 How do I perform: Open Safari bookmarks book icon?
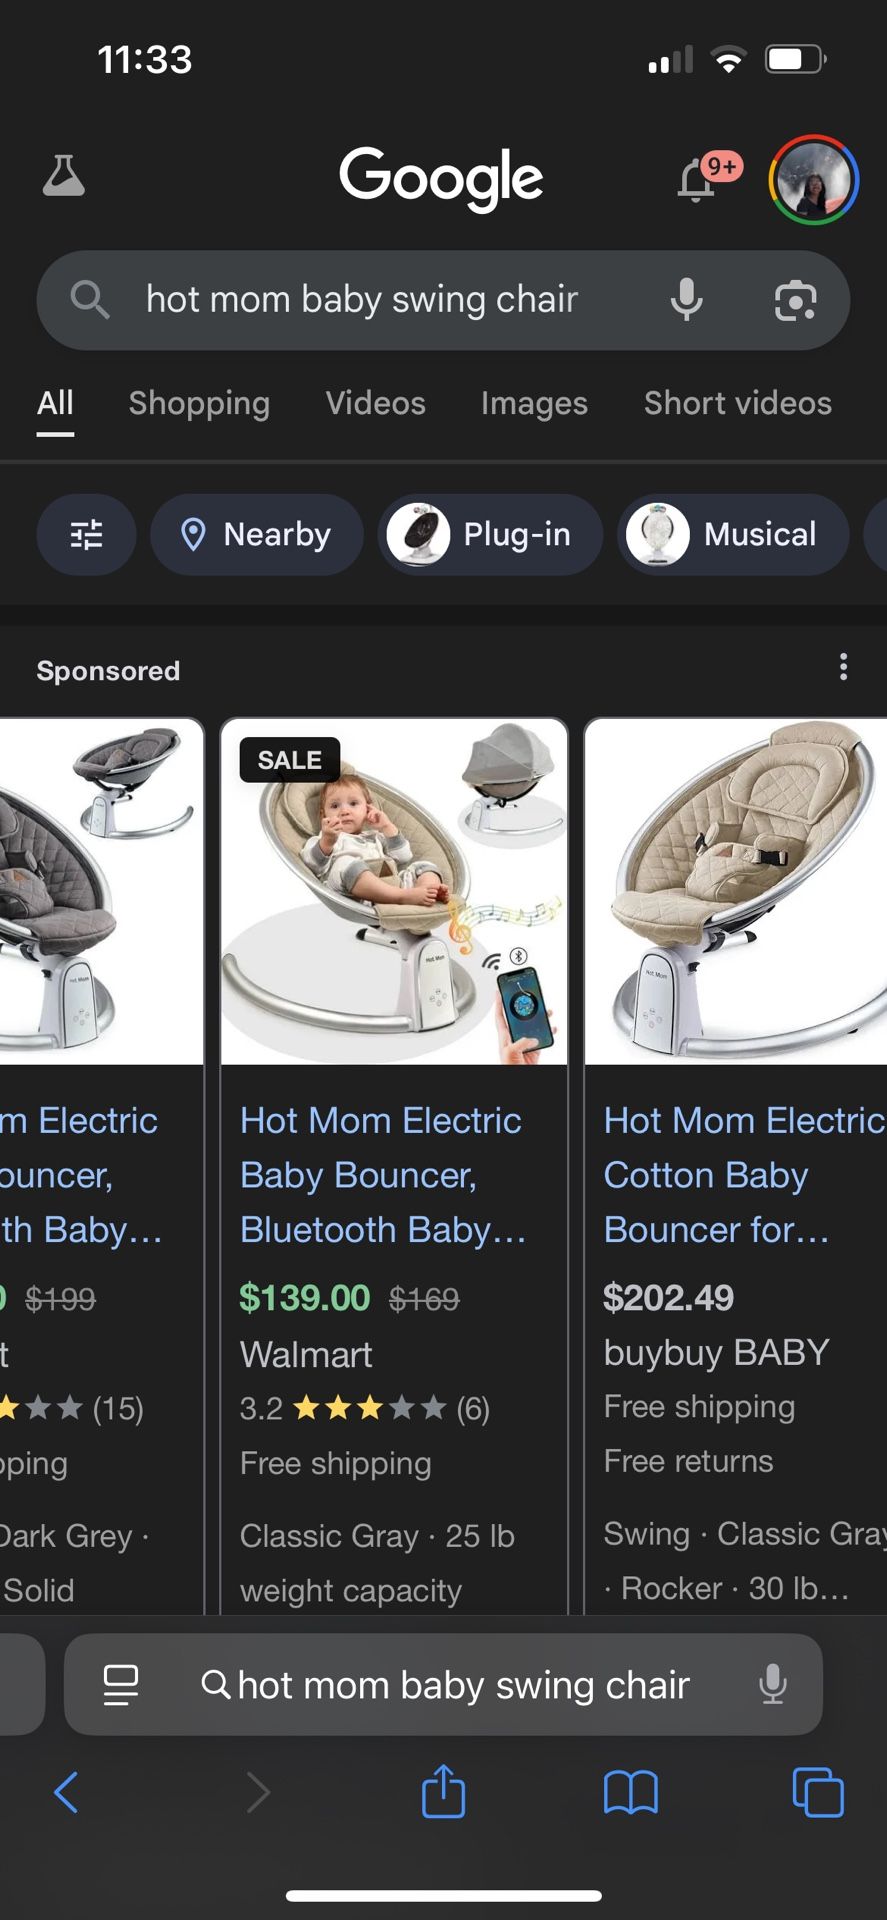(630, 1791)
